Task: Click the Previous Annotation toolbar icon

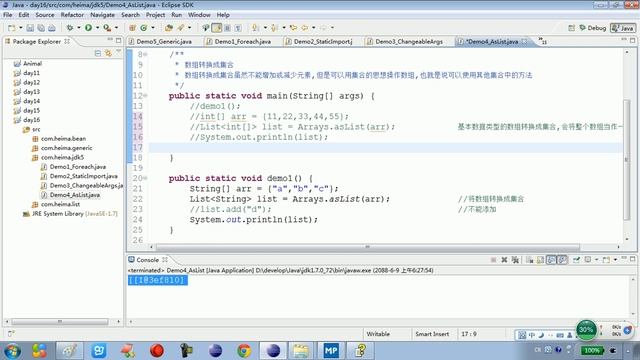Action: click(274, 28)
